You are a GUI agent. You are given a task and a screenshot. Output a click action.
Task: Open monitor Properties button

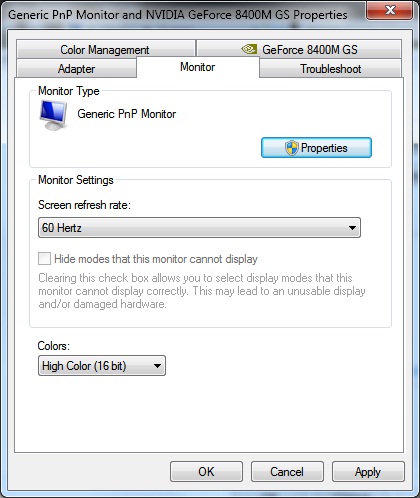316,147
